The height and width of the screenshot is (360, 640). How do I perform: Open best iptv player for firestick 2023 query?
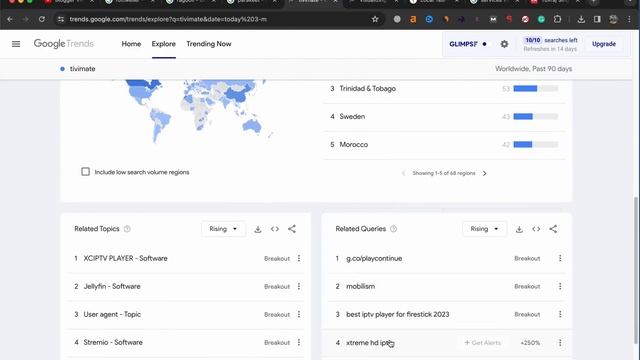click(x=398, y=314)
